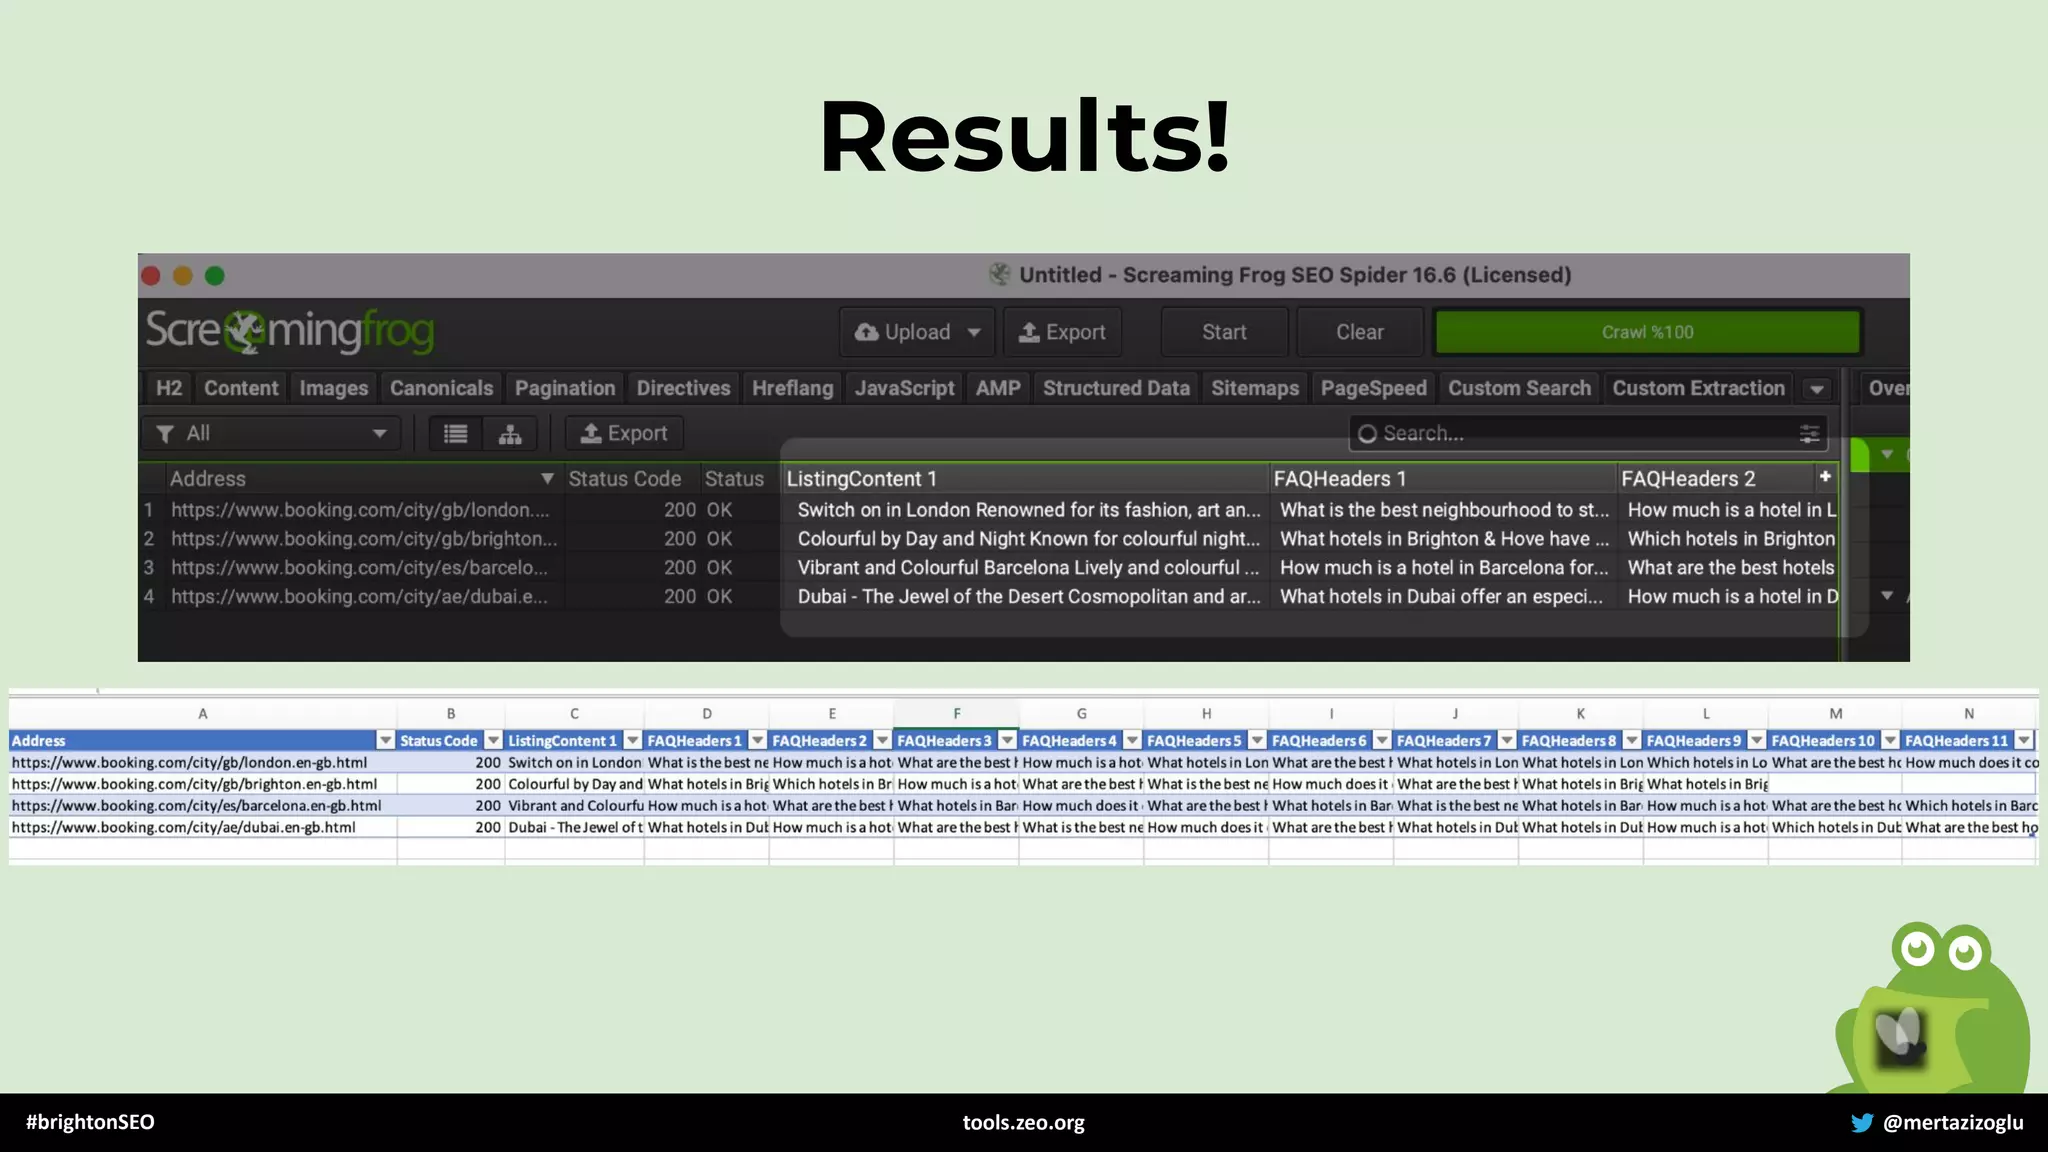The width and height of the screenshot is (2048, 1152).
Task: Click the green right-panel dropdown arrow
Action: tap(1886, 455)
